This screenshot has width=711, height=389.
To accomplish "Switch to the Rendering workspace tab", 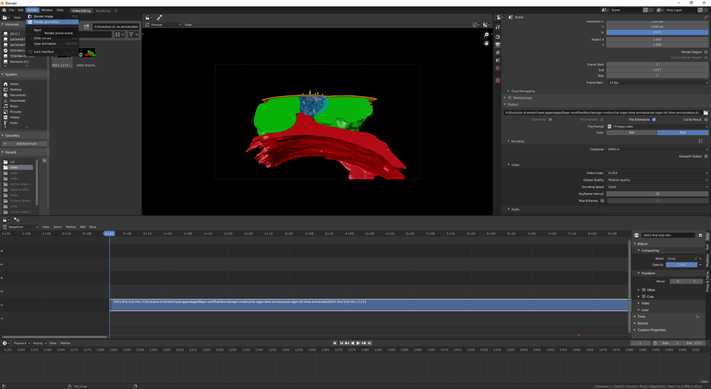I will click(x=103, y=10).
